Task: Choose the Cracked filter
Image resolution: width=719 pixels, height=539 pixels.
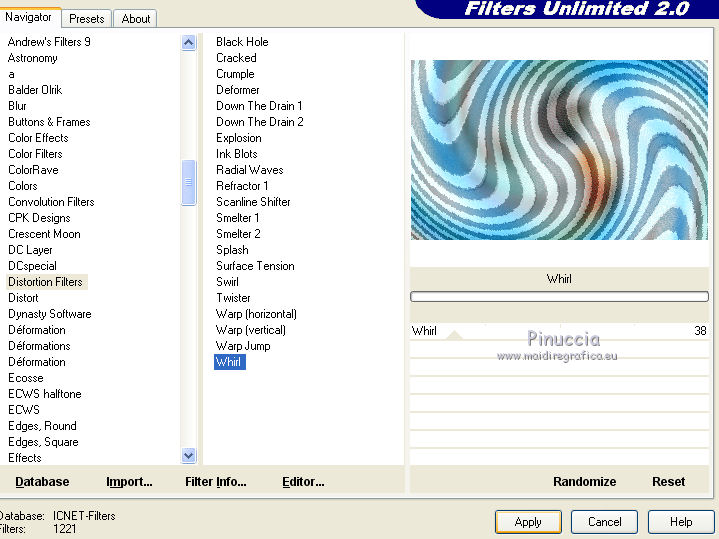Action: tap(236, 58)
